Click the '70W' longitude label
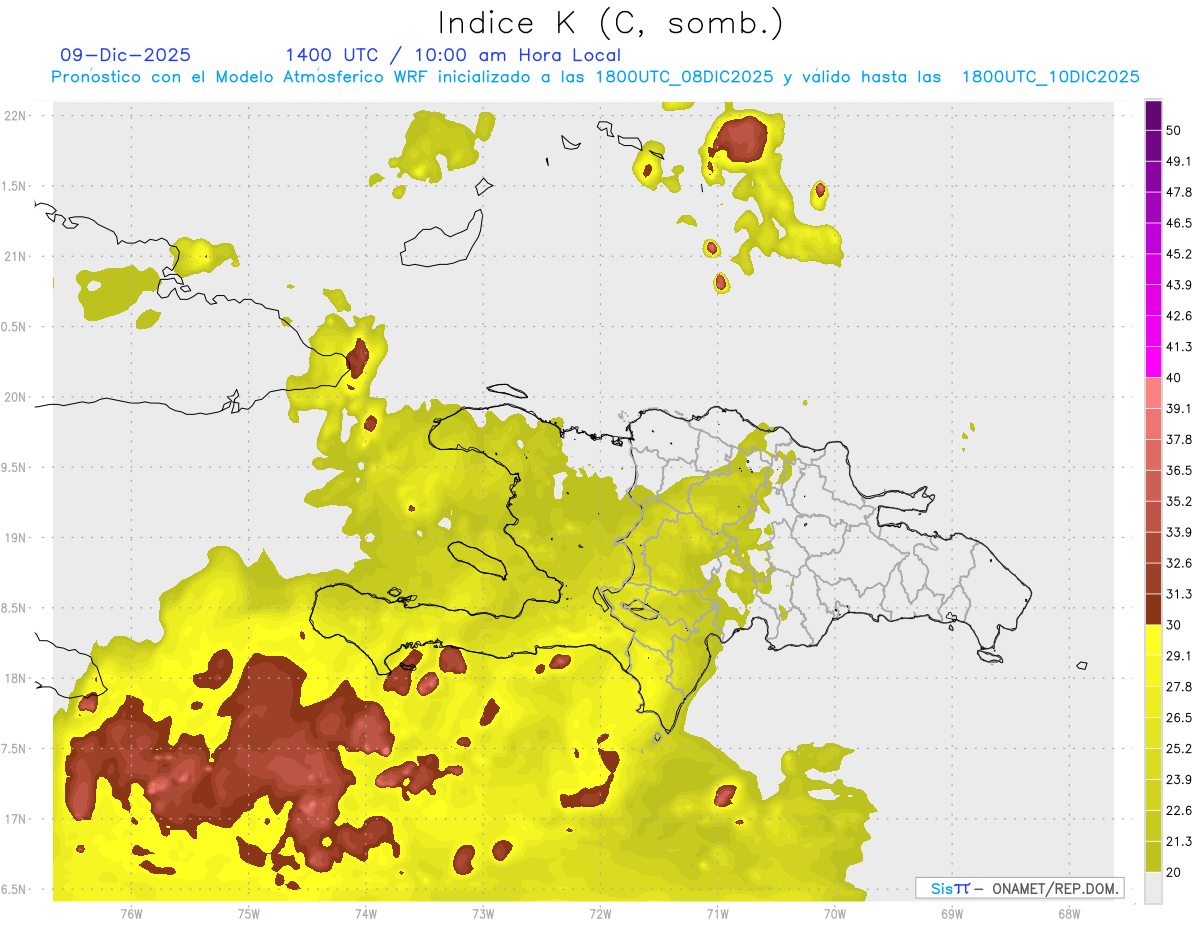1200x927 pixels. 835,914
